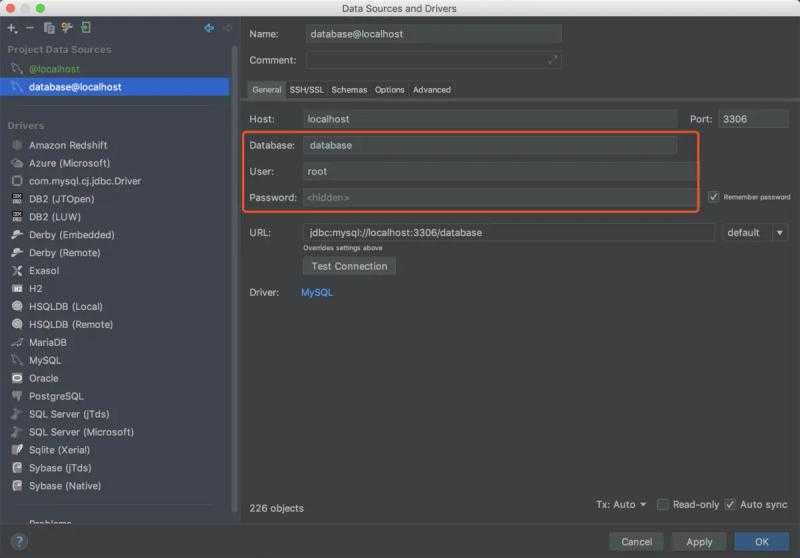
Task: Click the User field containing root
Action: (x=499, y=172)
